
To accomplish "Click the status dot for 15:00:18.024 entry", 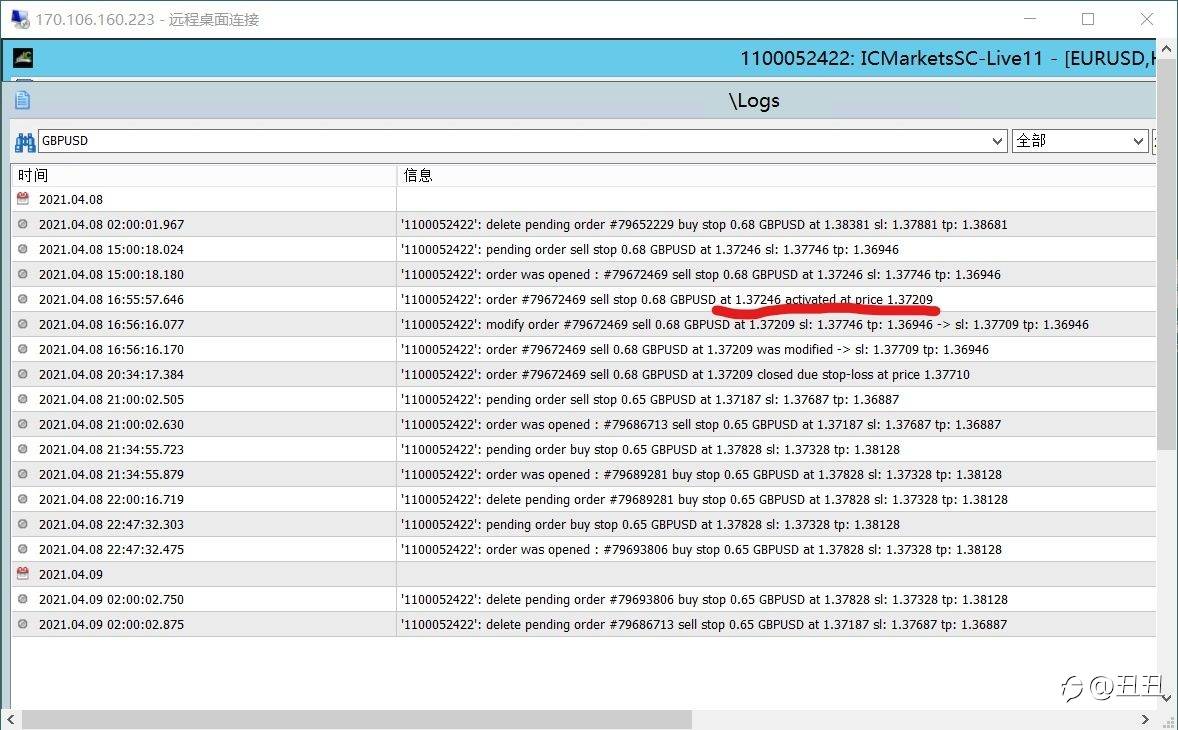I will click(x=23, y=249).
